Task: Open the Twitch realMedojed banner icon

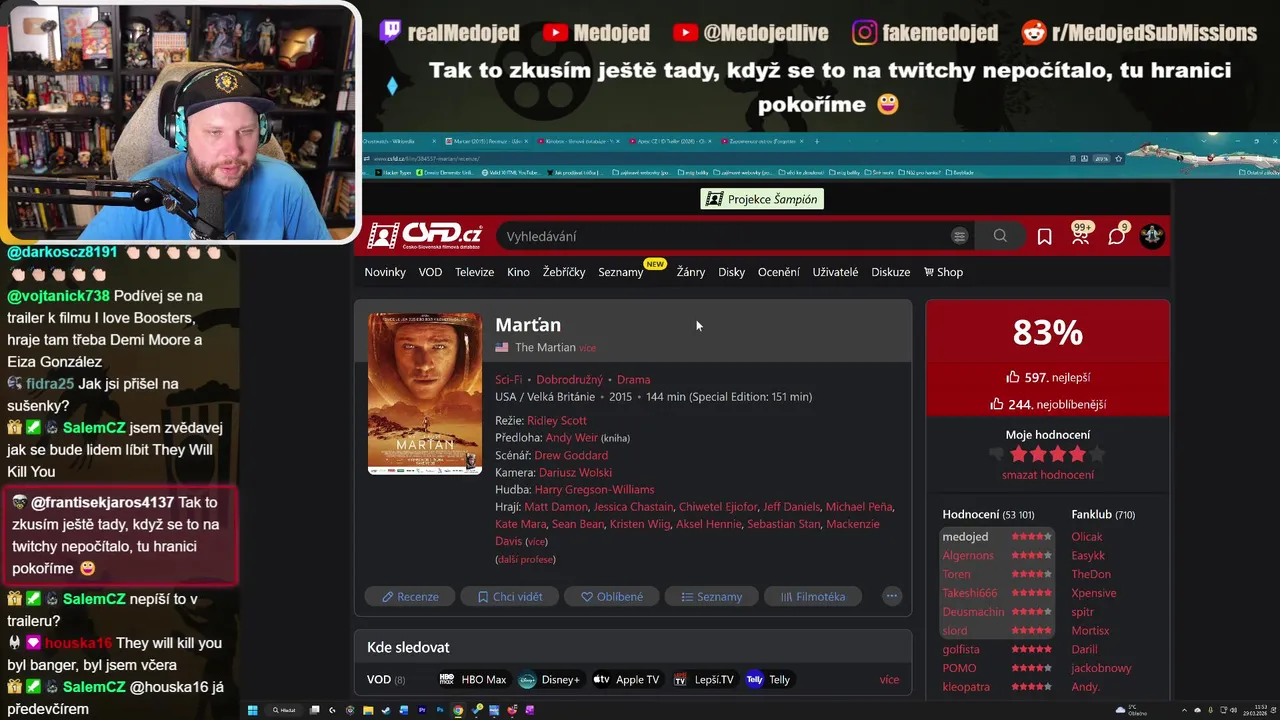Action: point(390,32)
